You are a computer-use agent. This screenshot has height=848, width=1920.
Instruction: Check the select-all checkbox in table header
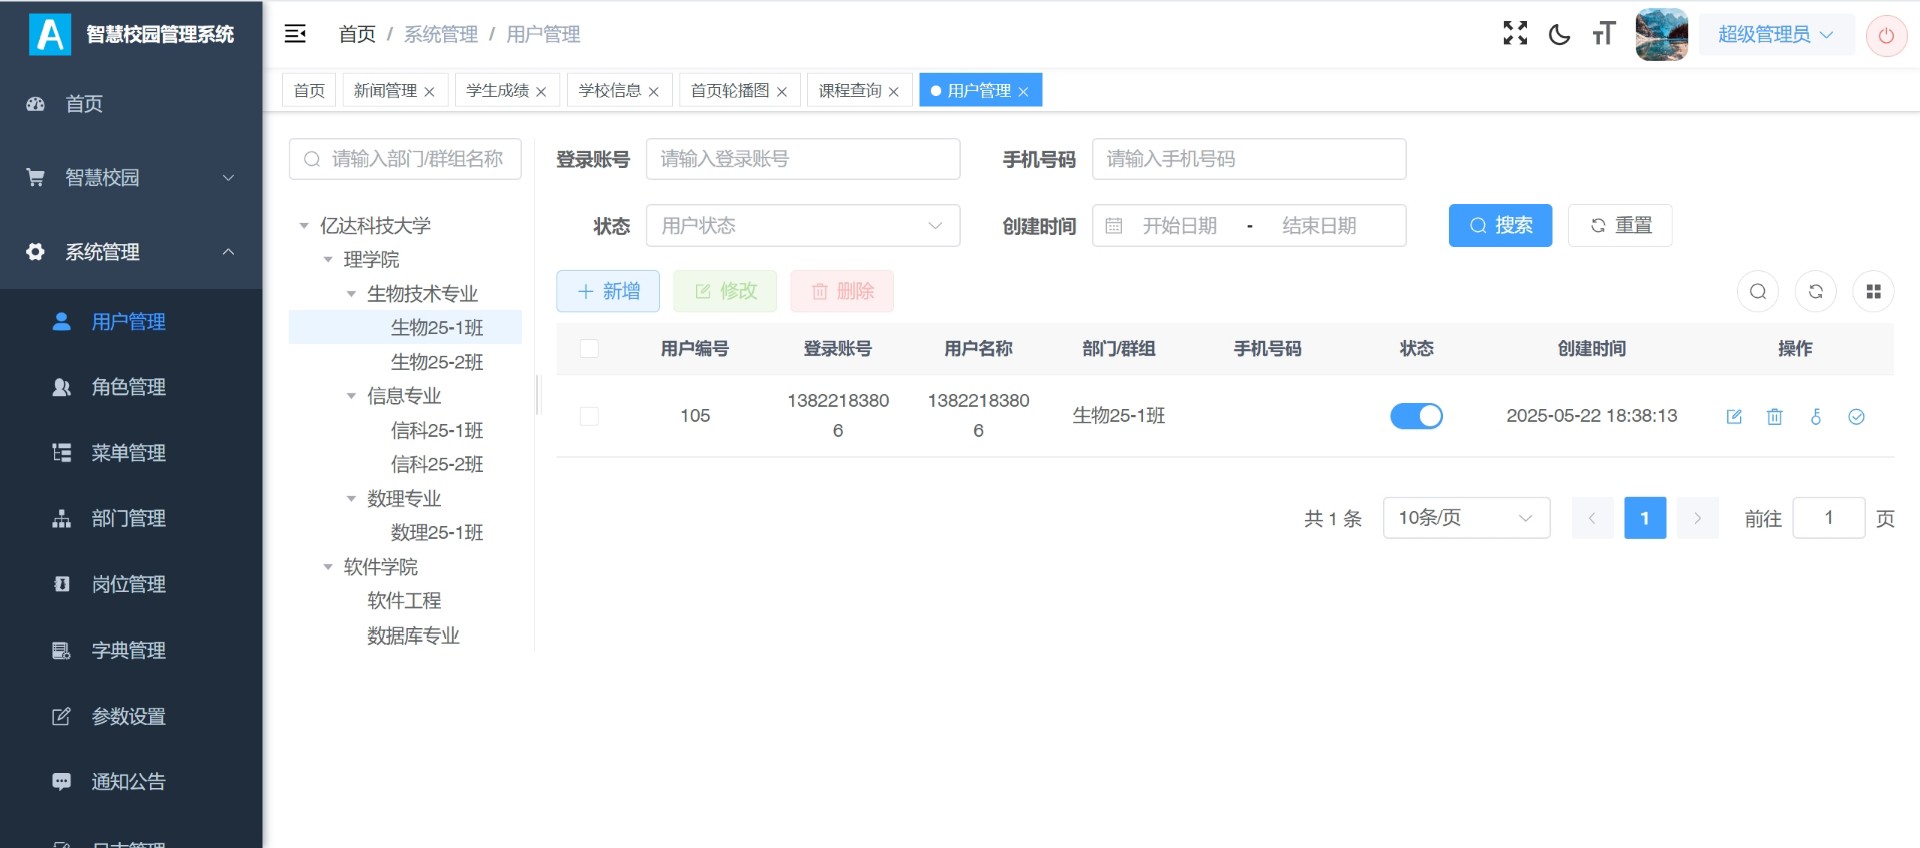pyautogui.click(x=589, y=349)
